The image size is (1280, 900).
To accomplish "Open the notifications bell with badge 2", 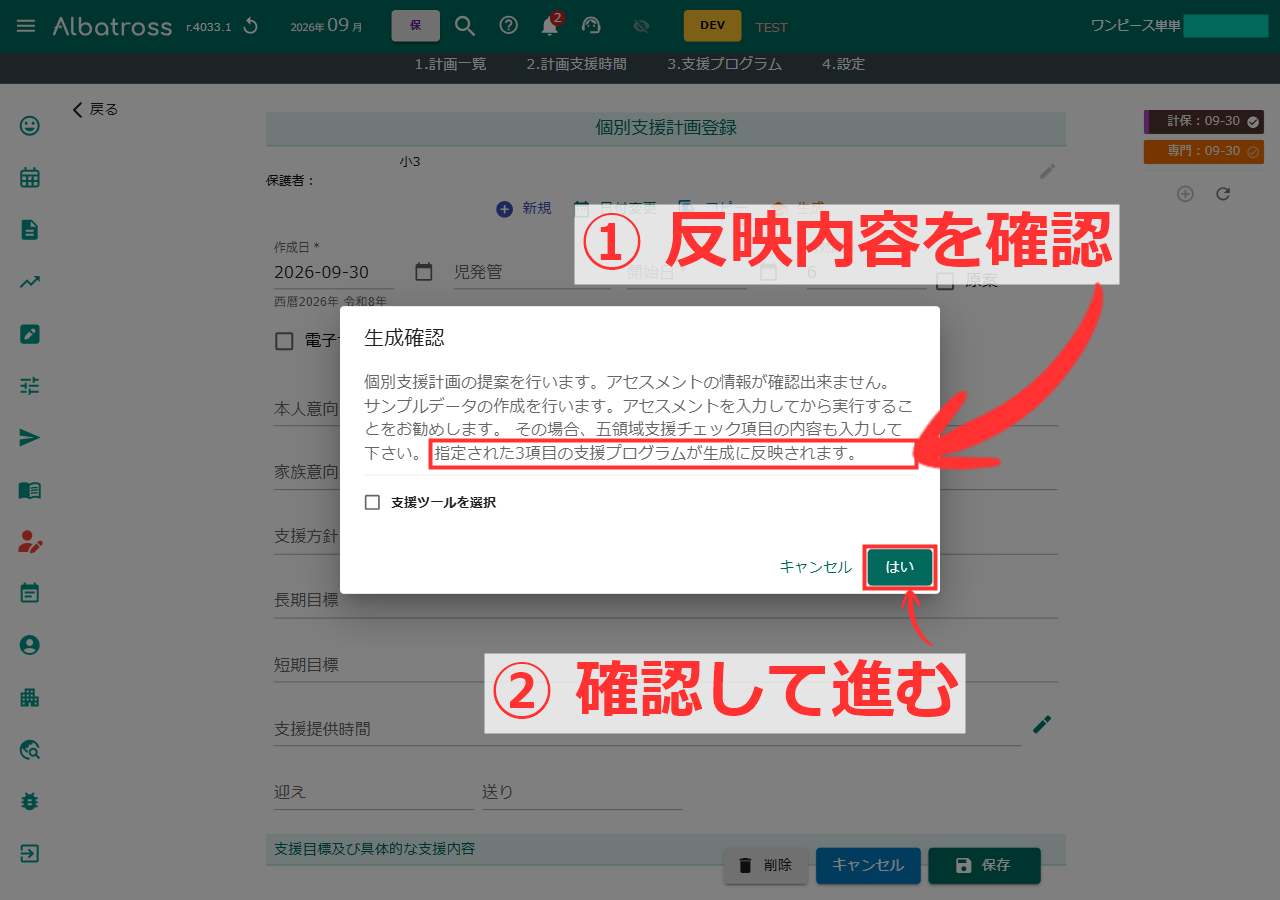I will click(x=550, y=26).
